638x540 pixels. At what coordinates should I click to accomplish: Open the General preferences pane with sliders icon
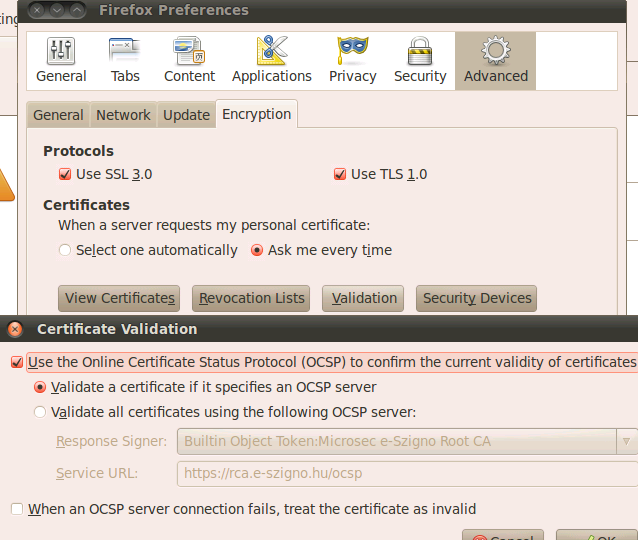pos(61,60)
